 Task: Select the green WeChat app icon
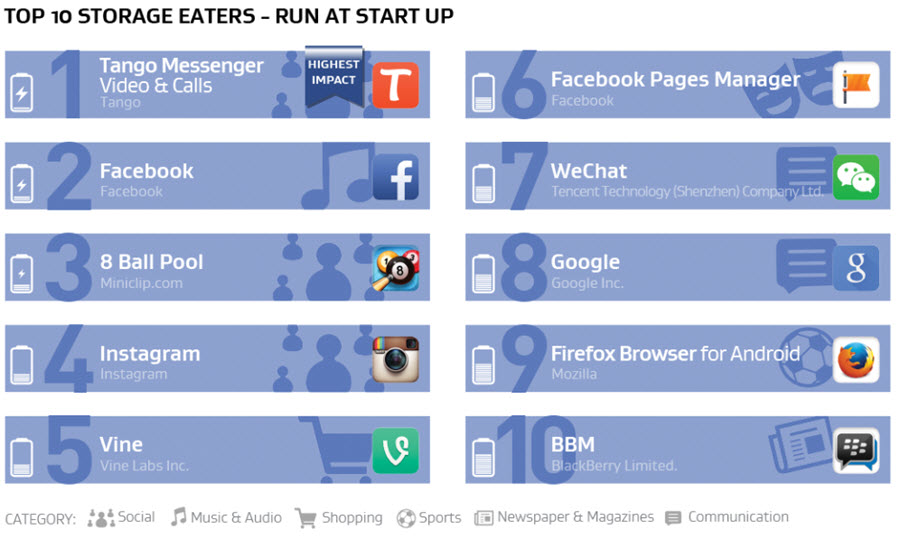(x=856, y=177)
